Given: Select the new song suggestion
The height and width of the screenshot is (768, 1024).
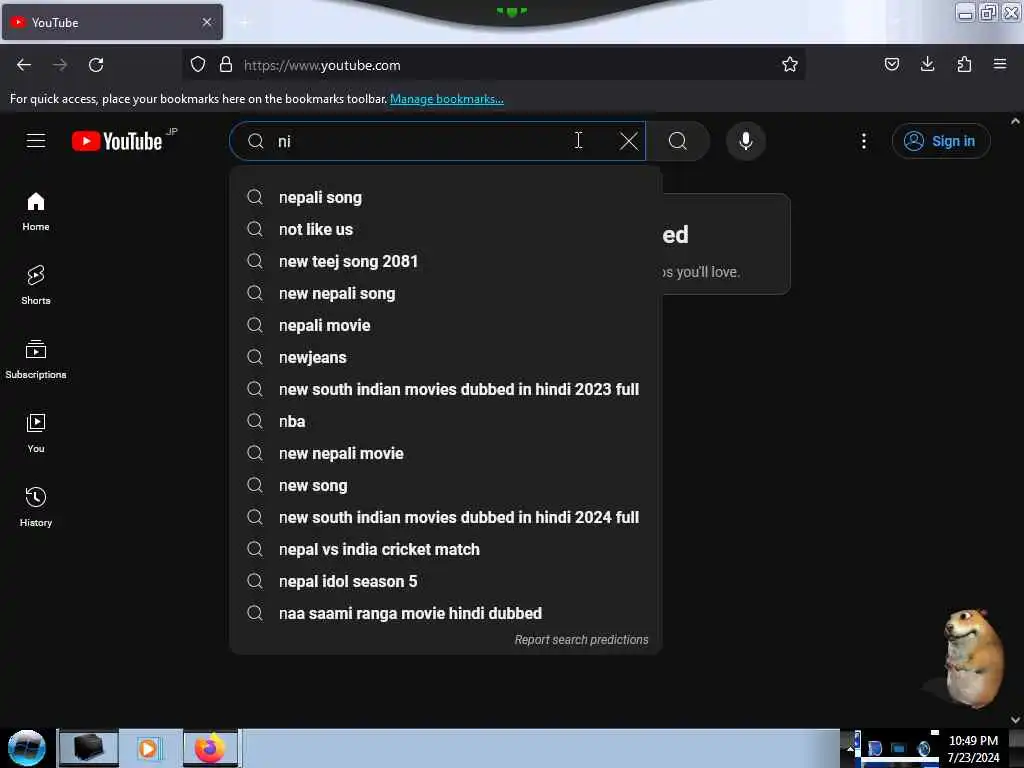Looking at the screenshot, I should pos(445,485).
